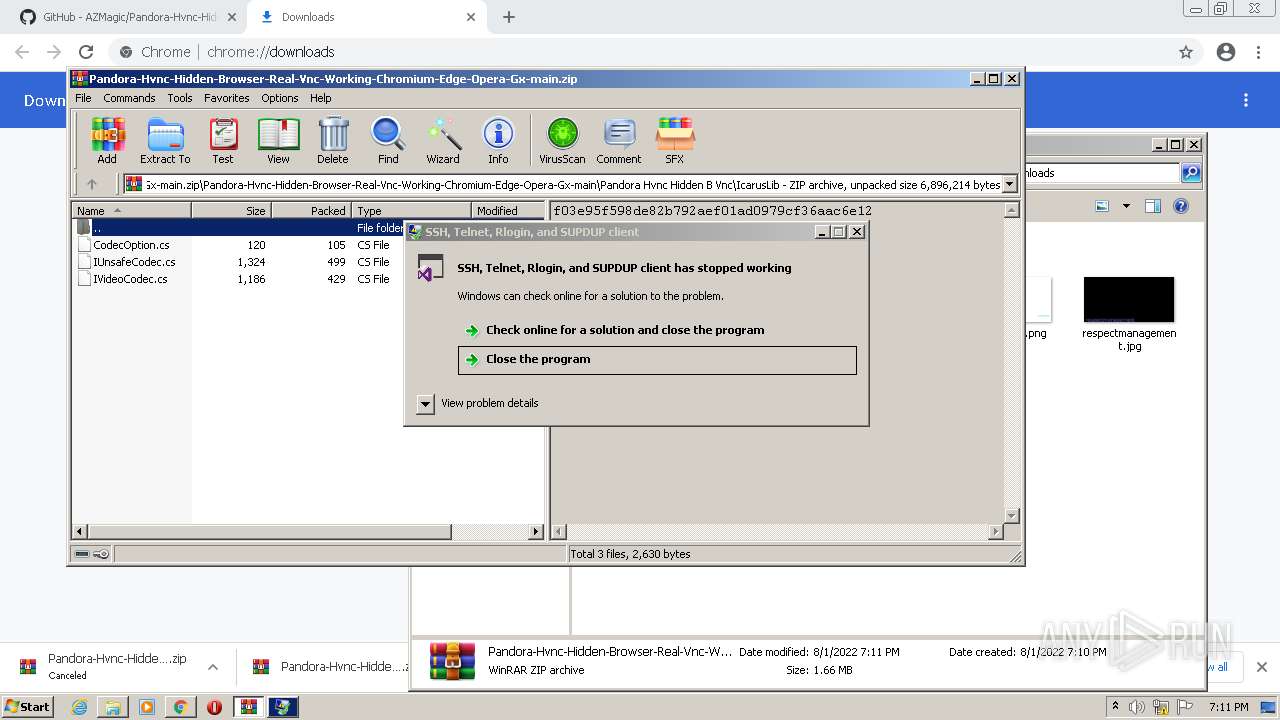Image resolution: width=1280 pixels, height=720 pixels.
Task: Click the SFX toolbar icon
Action: point(675,141)
